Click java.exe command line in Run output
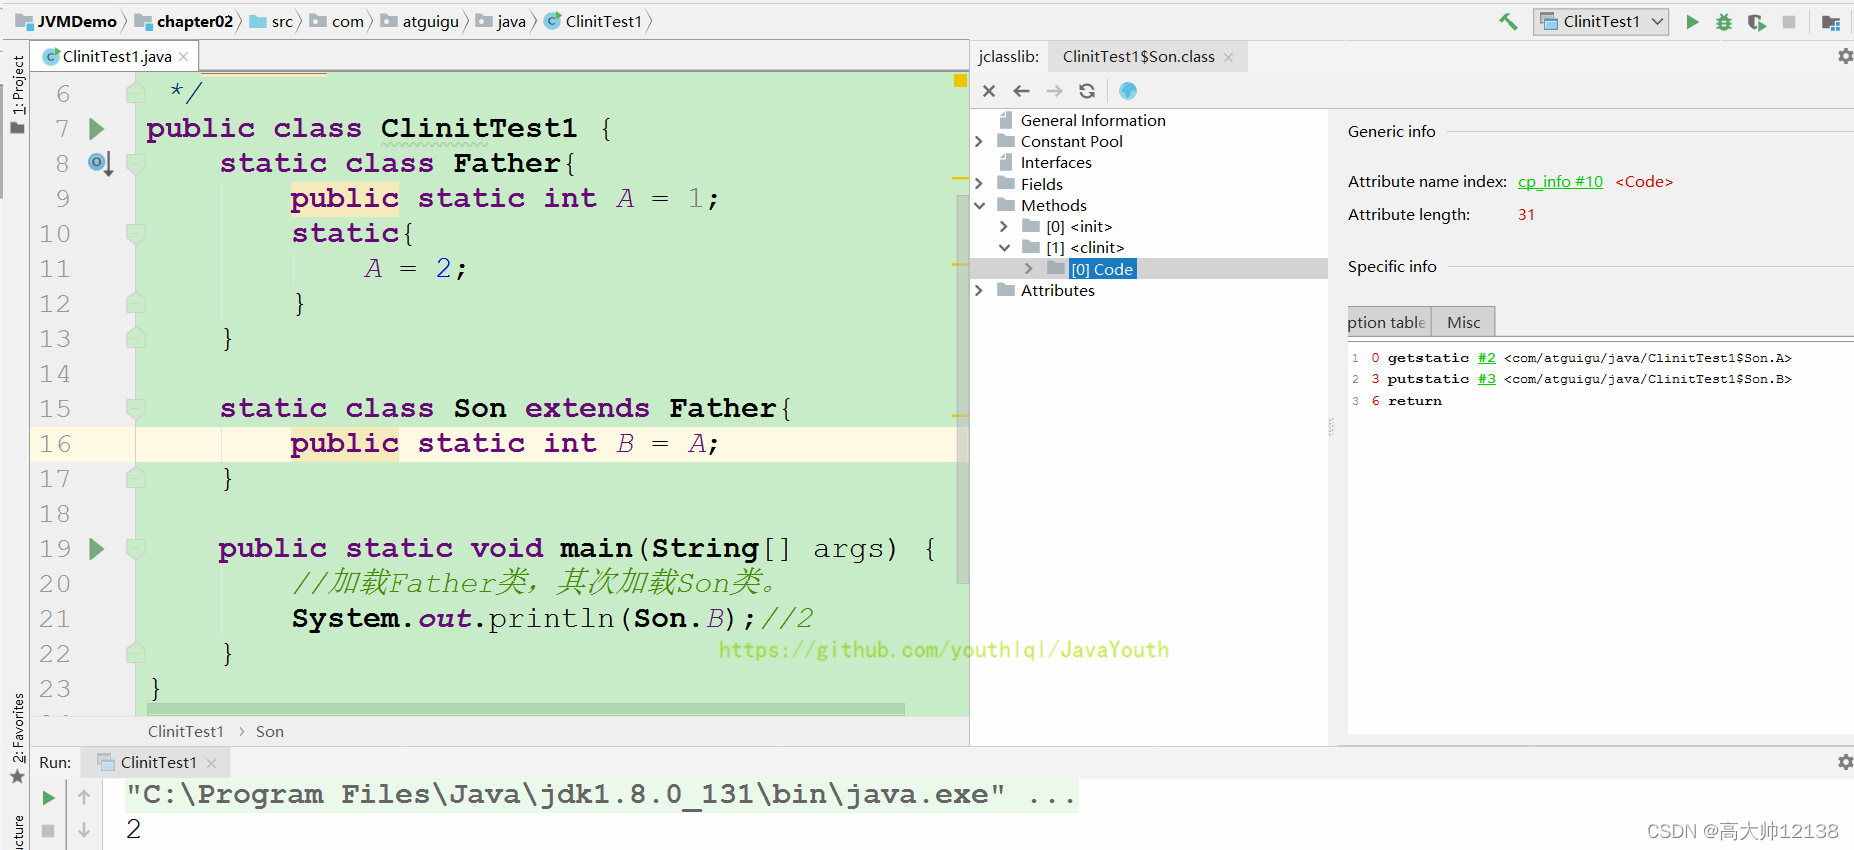1854x850 pixels. pyautogui.click(x=602, y=795)
